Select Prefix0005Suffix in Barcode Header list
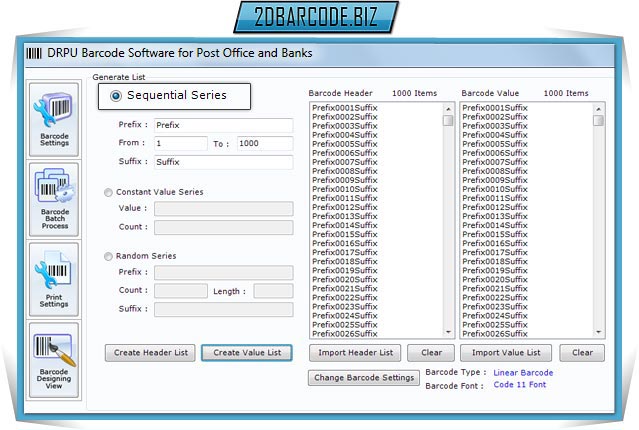 345,144
